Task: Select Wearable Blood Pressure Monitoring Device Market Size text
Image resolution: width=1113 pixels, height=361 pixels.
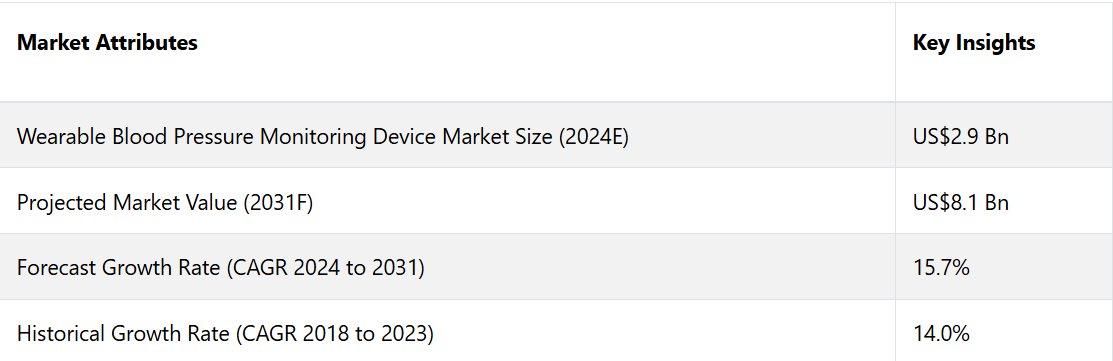Action: point(284,136)
